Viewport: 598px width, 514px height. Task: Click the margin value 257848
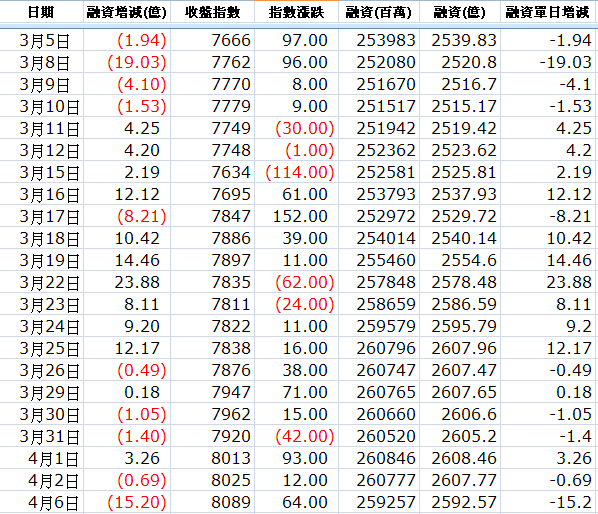tap(379, 282)
